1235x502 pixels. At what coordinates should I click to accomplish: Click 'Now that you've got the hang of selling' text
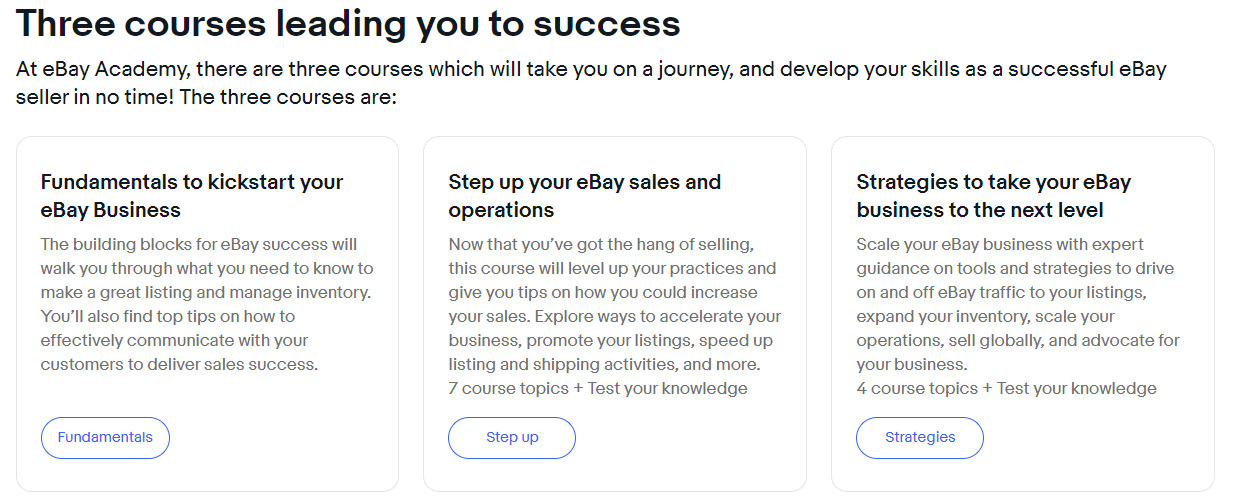[x=598, y=244]
